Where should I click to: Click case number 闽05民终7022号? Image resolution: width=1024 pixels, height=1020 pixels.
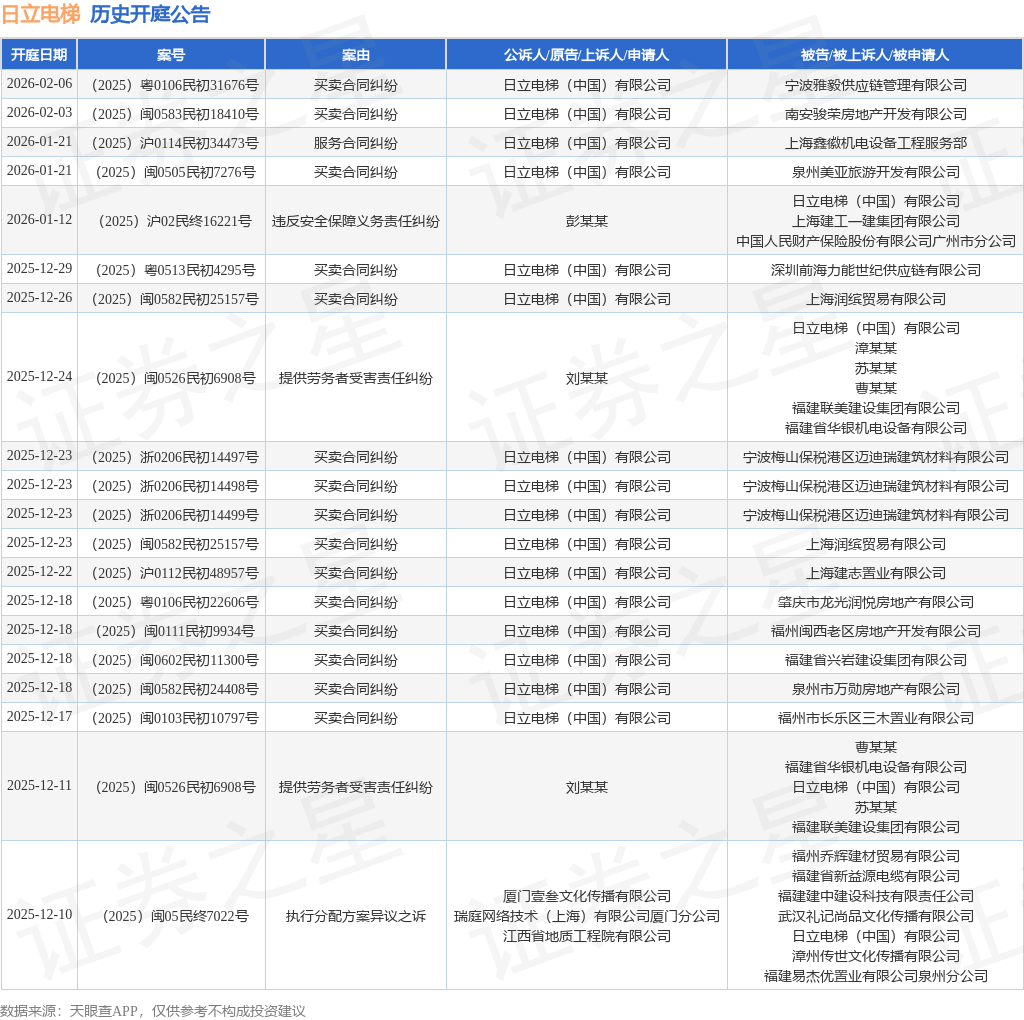[199, 916]
